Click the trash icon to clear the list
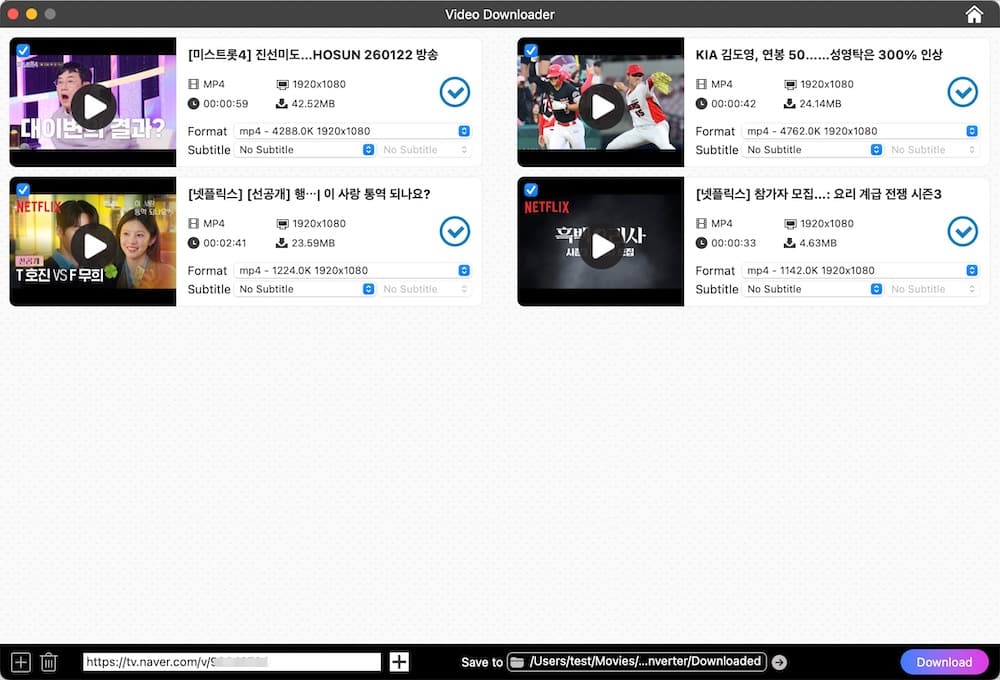Image resolution: width=1000 pixels, height=680 pixels. coord(49,661)
